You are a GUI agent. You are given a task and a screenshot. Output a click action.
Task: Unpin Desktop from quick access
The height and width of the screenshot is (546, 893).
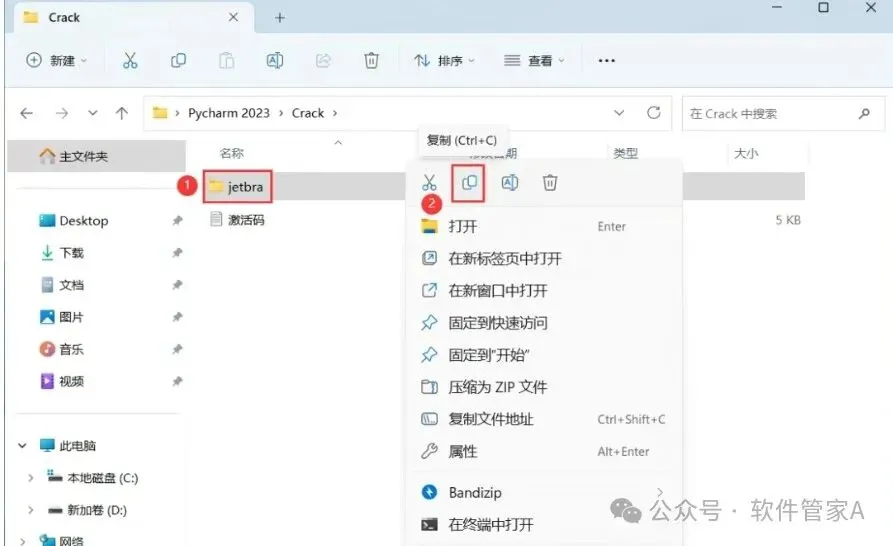click(x=177, y=220)
